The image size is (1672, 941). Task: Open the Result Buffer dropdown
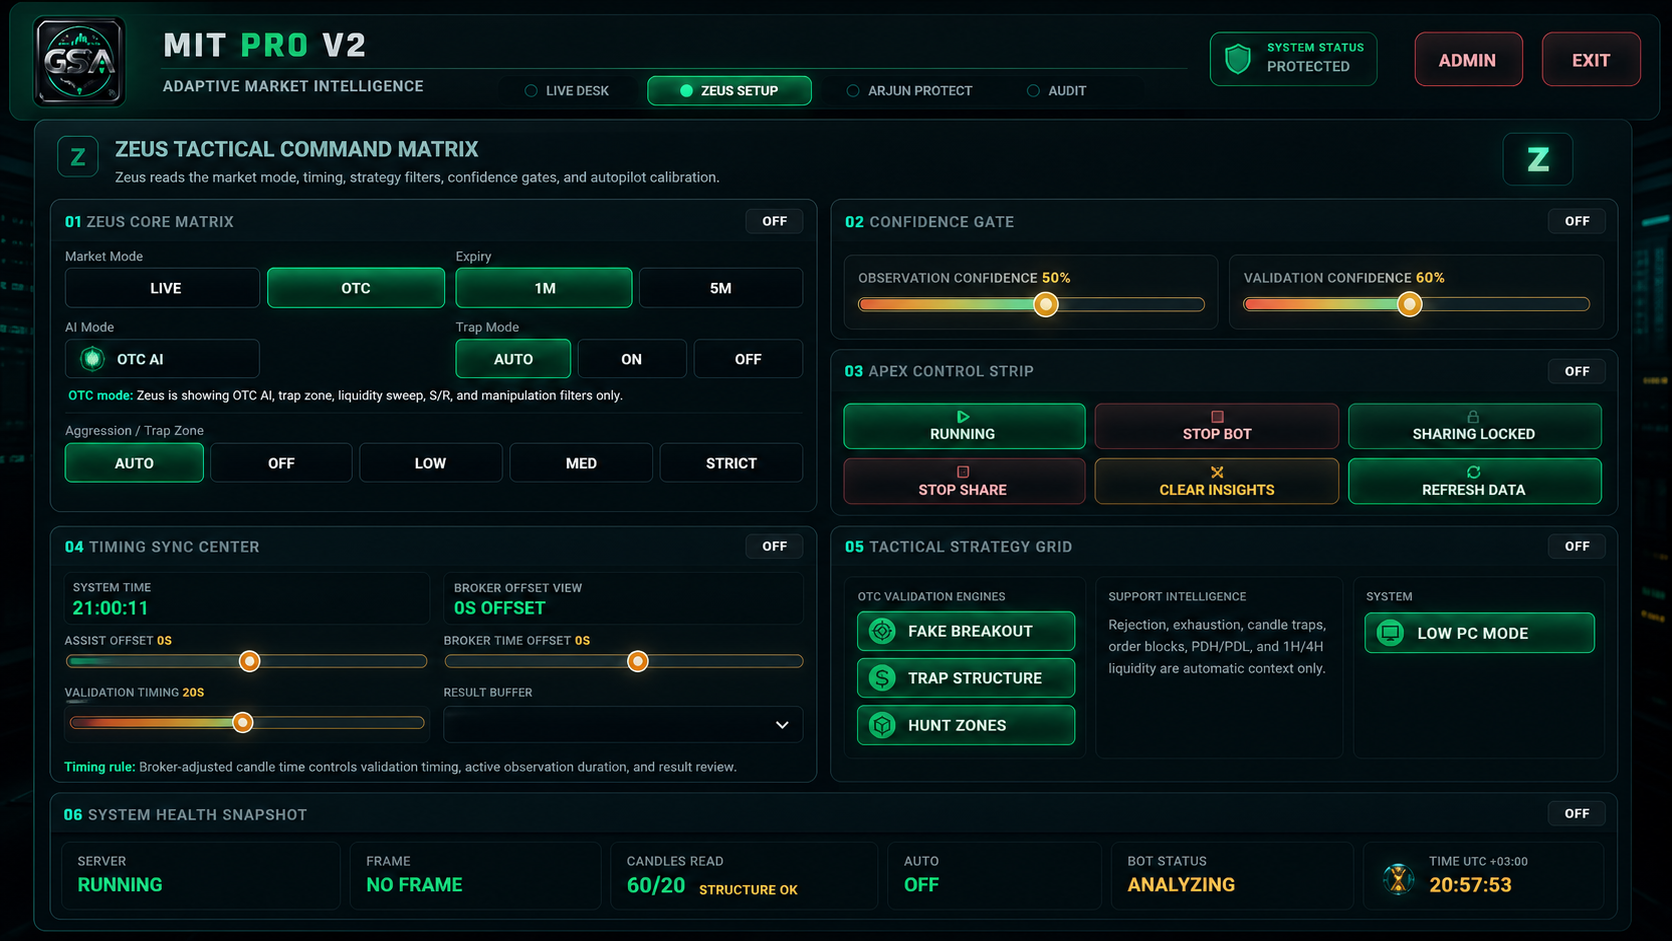coord(623,725)
